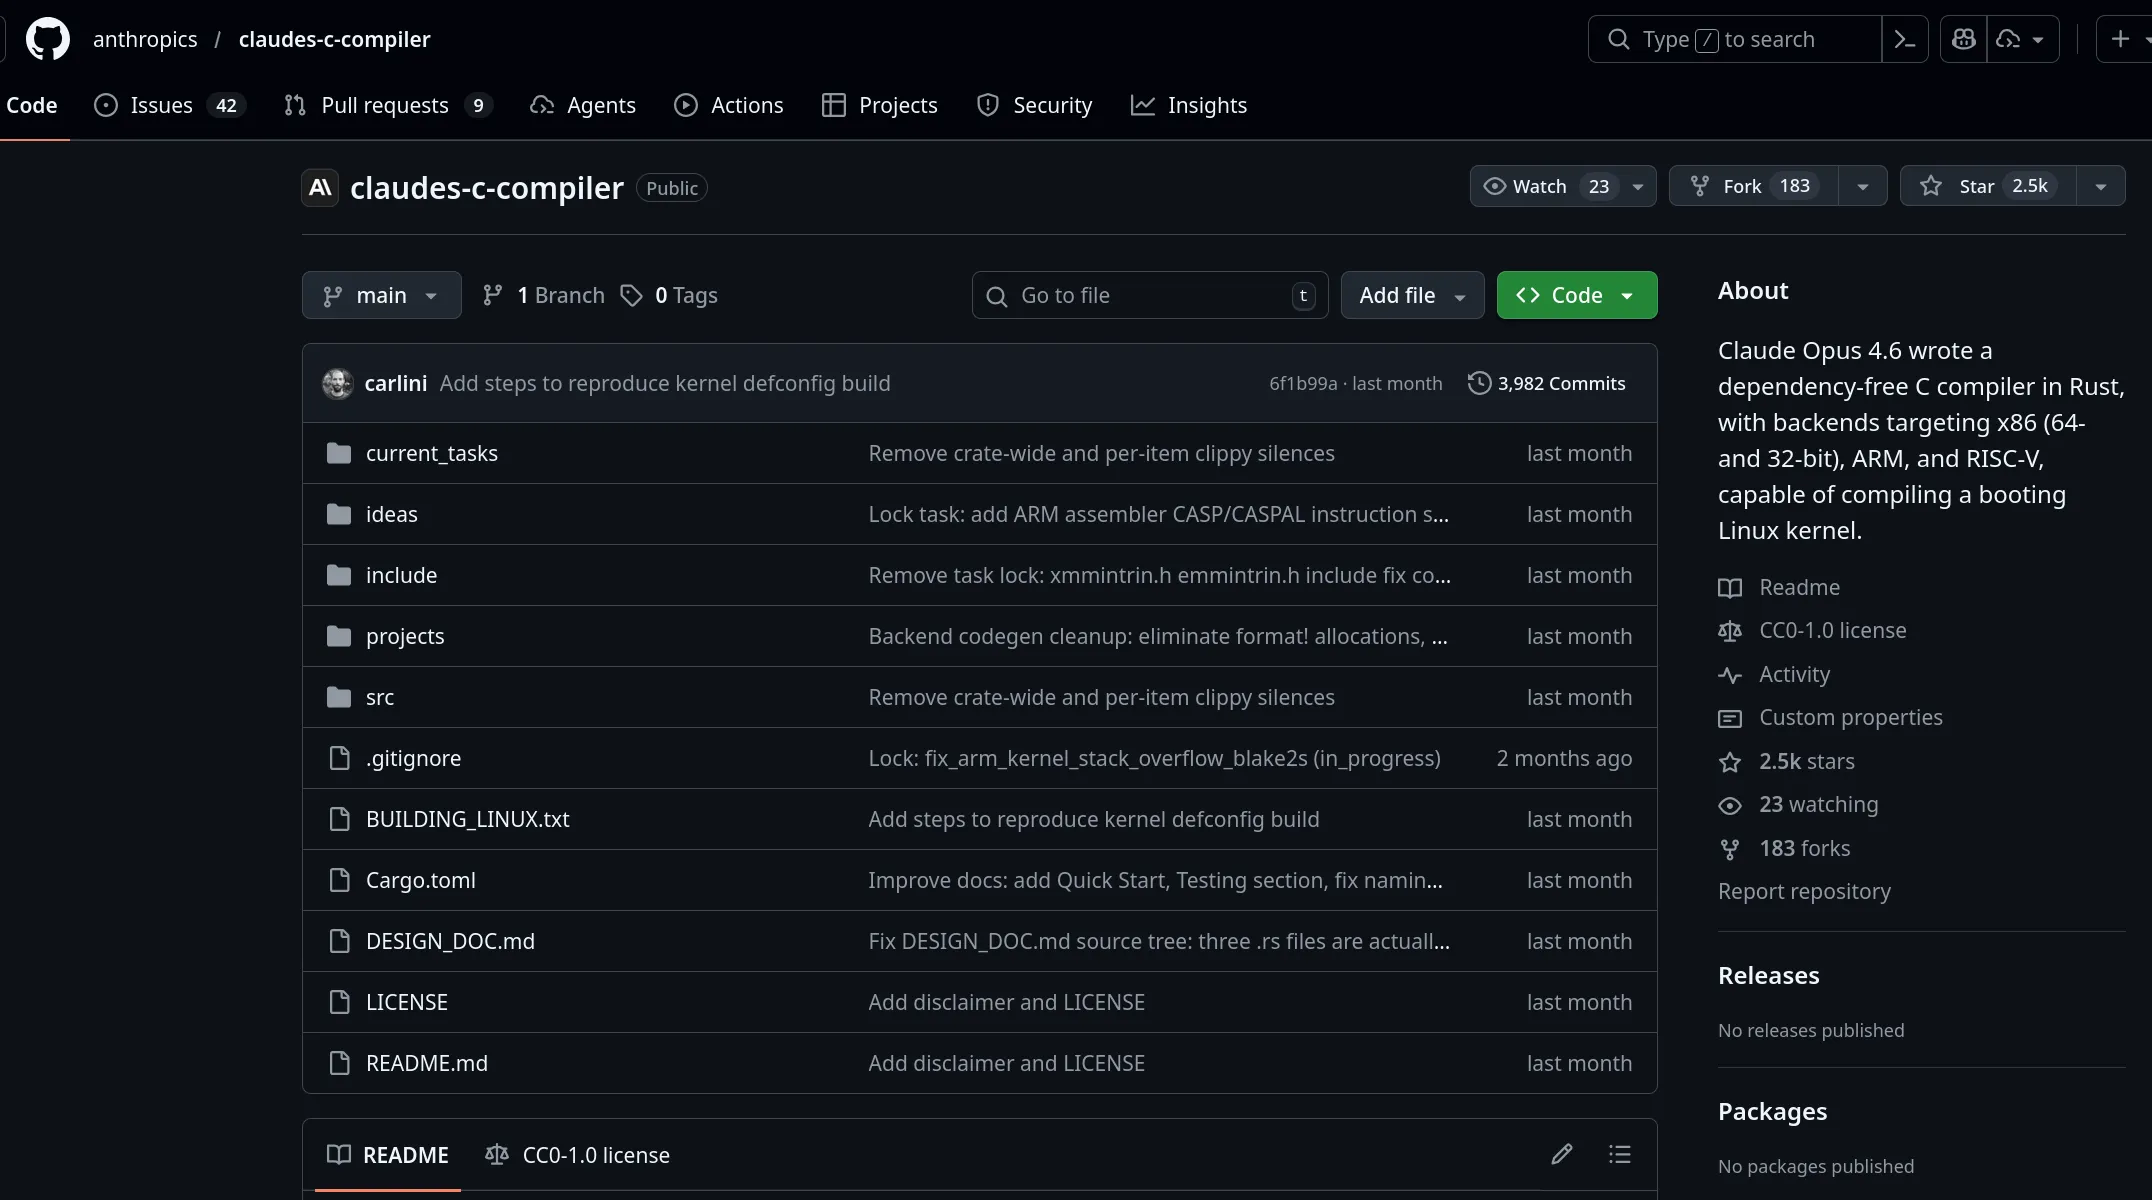Click the file icon for .gitignore
2152x1200 pixels.
click(339, 758)
